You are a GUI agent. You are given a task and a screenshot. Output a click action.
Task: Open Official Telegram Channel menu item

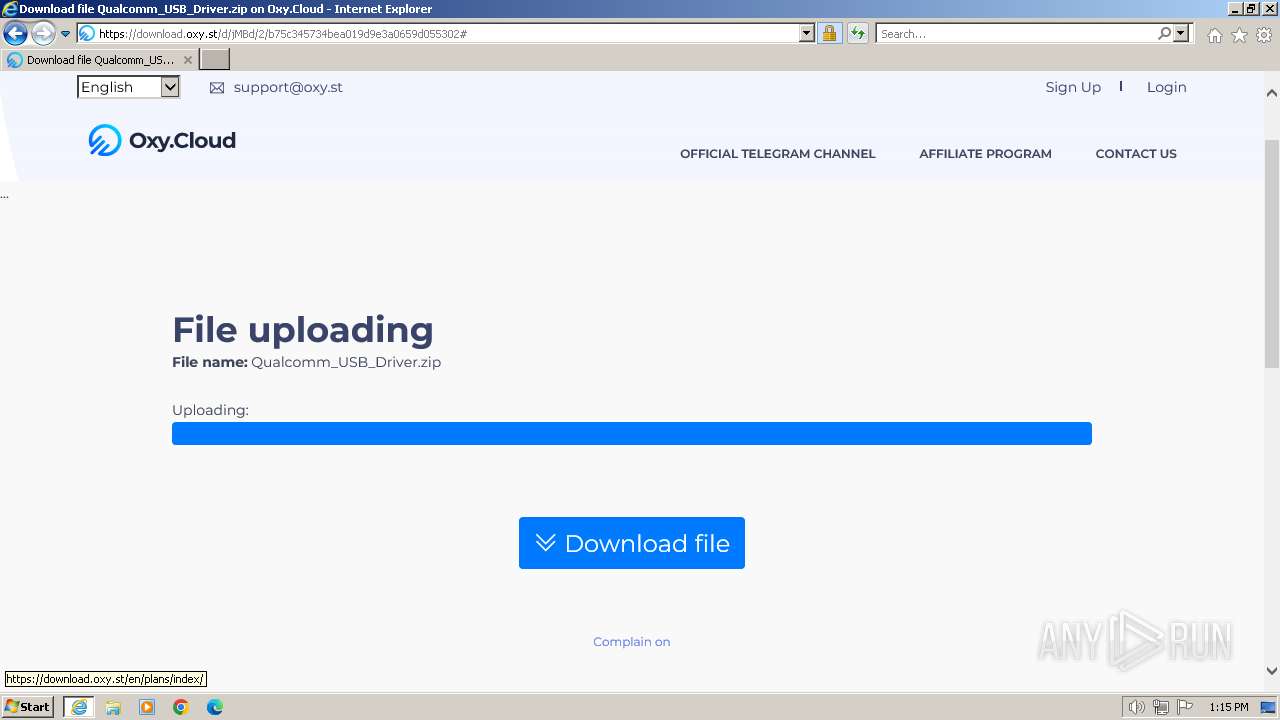777,154
